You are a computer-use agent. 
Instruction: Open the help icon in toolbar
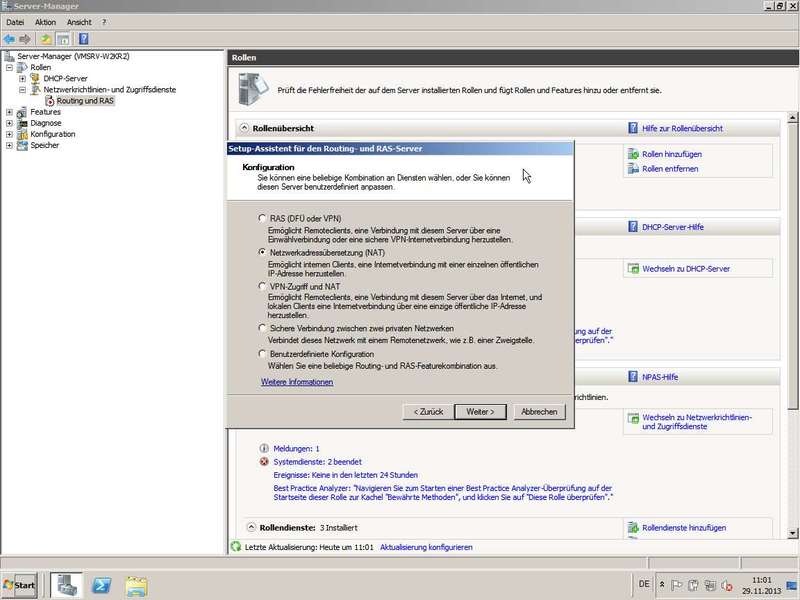point(84,39)
